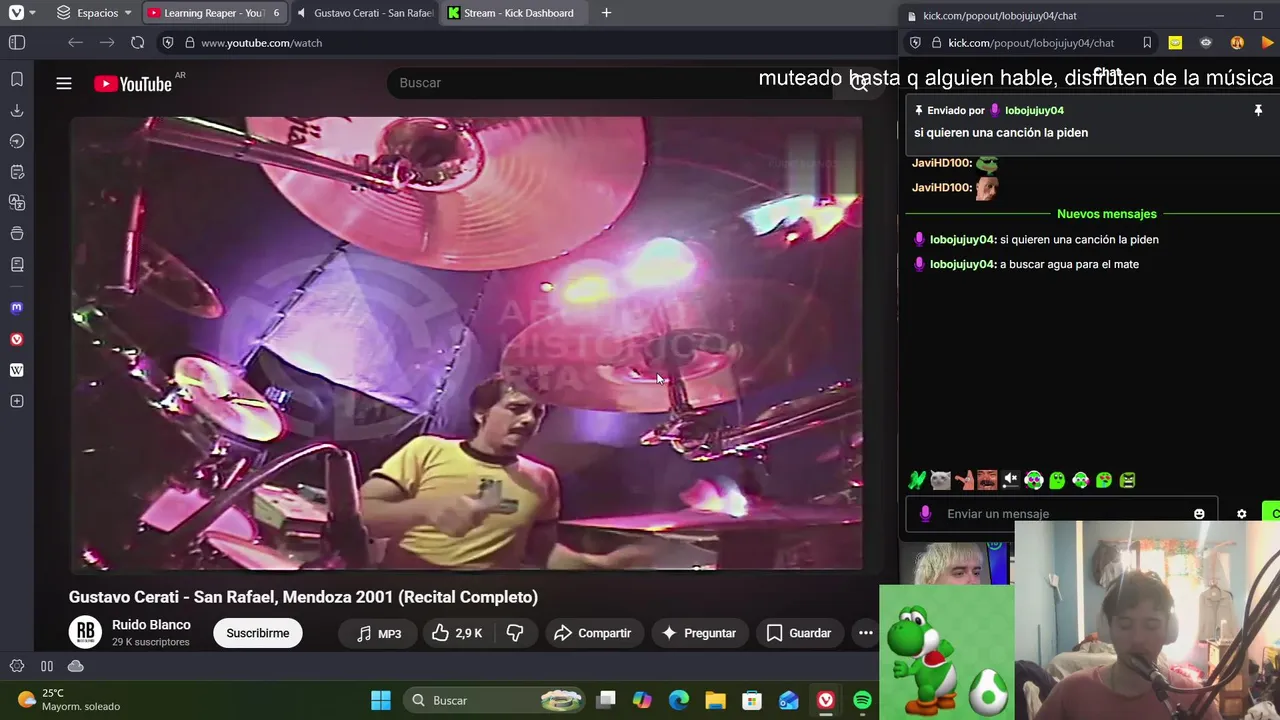1280x720 pixels.
Task: Open a new browser tab
Action: pos(606,13)
